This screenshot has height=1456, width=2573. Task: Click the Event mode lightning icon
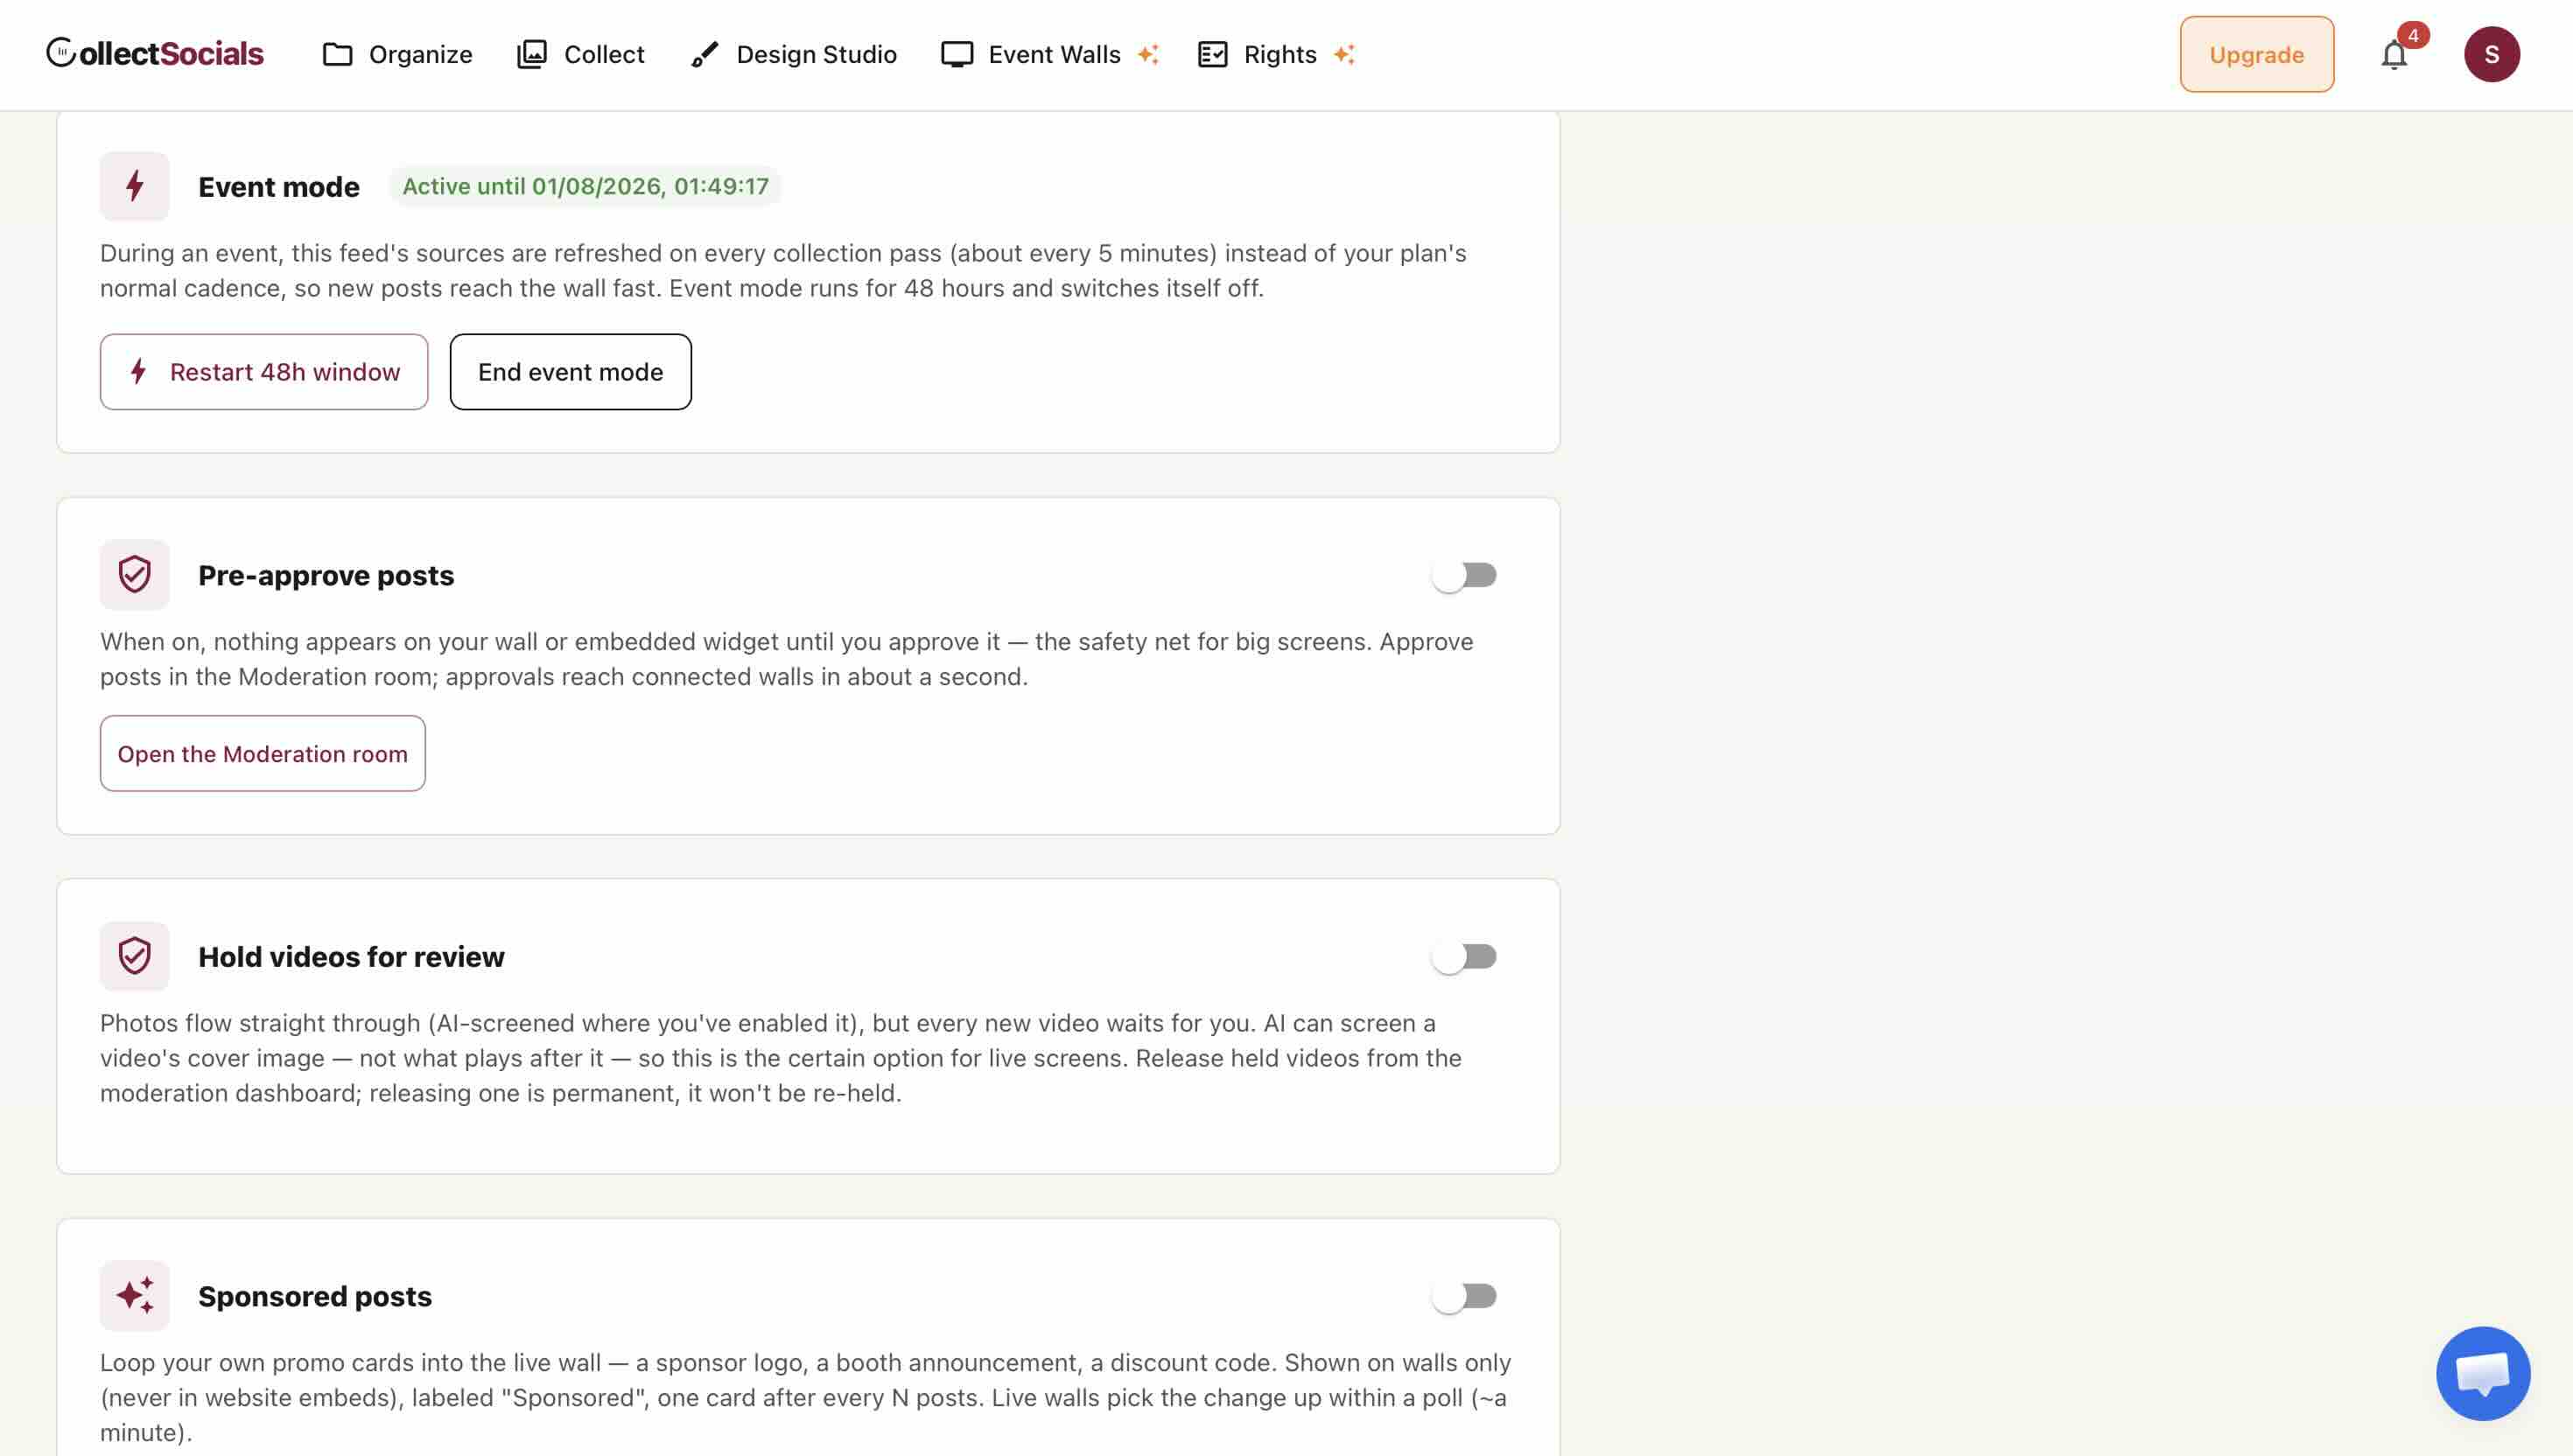click(135, 186)
